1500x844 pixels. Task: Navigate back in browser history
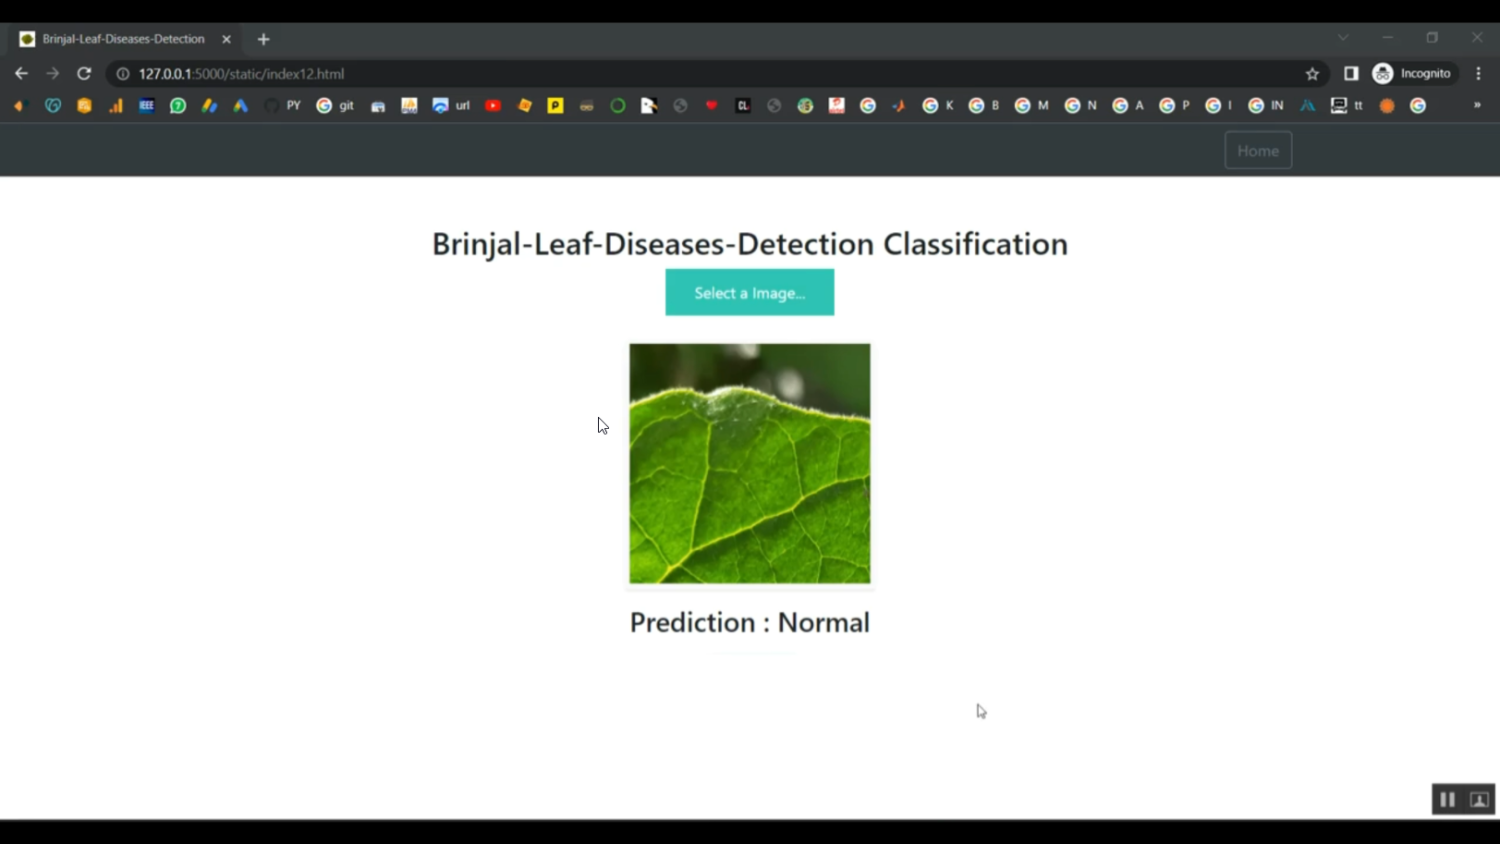coord(21,74)
